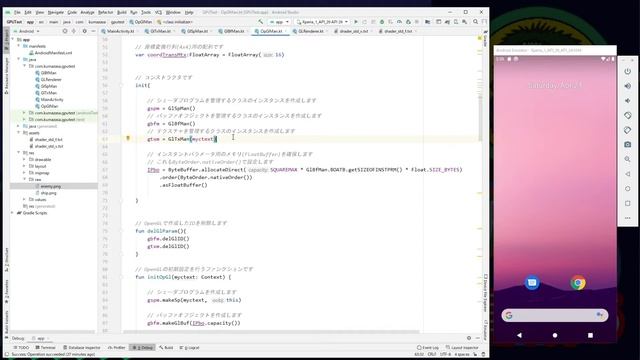The image size is (640, 360).
Task: Open the File menu
Action: pos(17,12)
